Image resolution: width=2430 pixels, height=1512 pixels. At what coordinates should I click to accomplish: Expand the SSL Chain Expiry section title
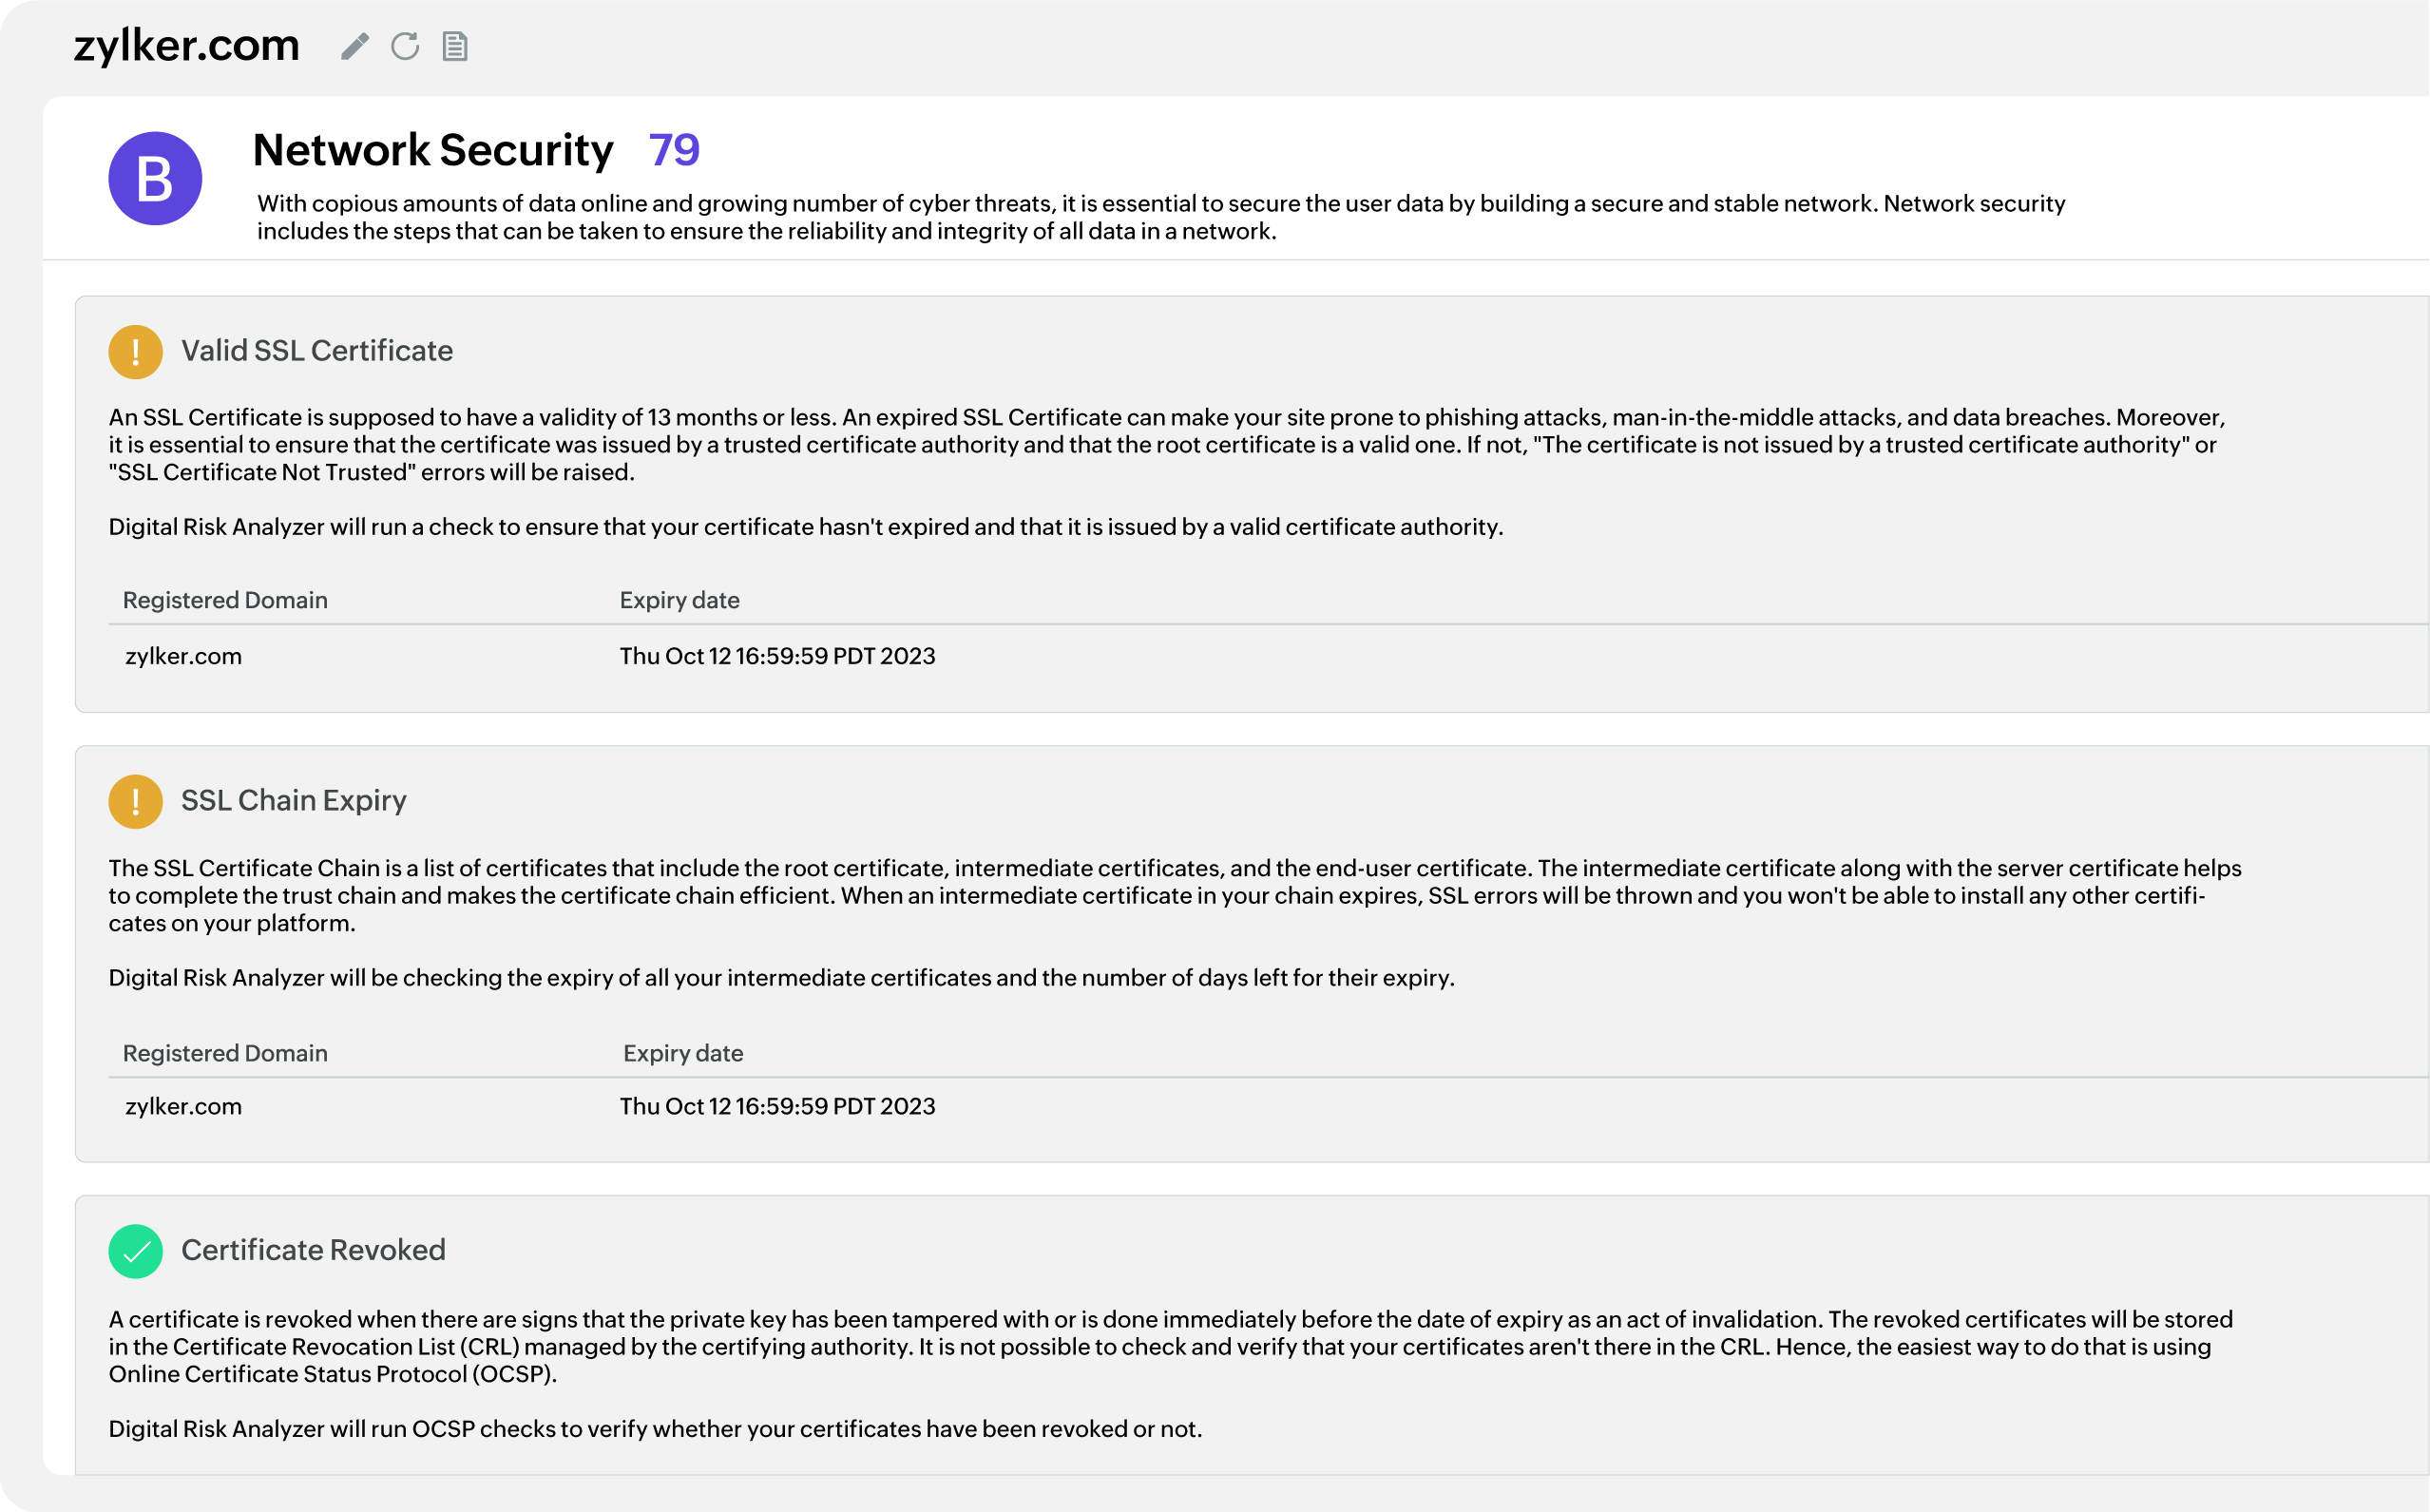coord(294,801)
